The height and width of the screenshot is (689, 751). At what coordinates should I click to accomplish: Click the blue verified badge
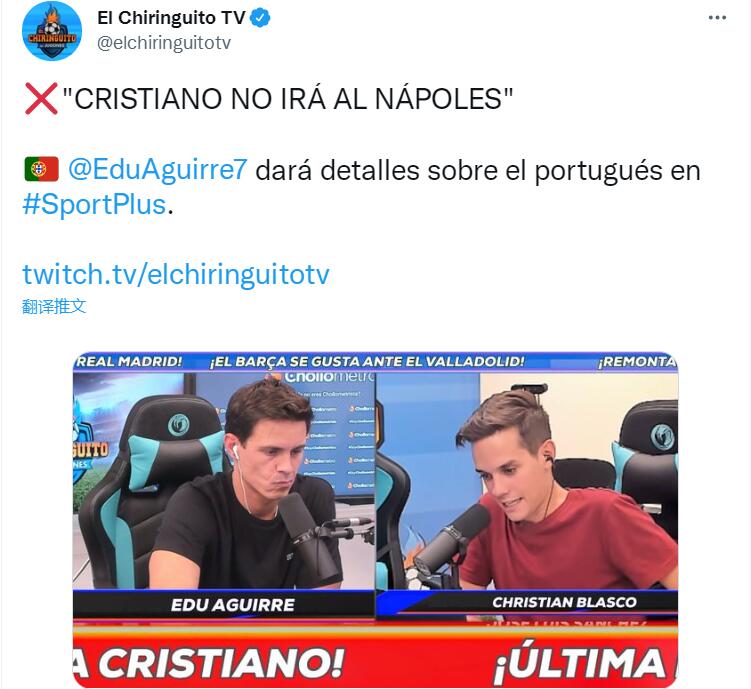(261, 18)
